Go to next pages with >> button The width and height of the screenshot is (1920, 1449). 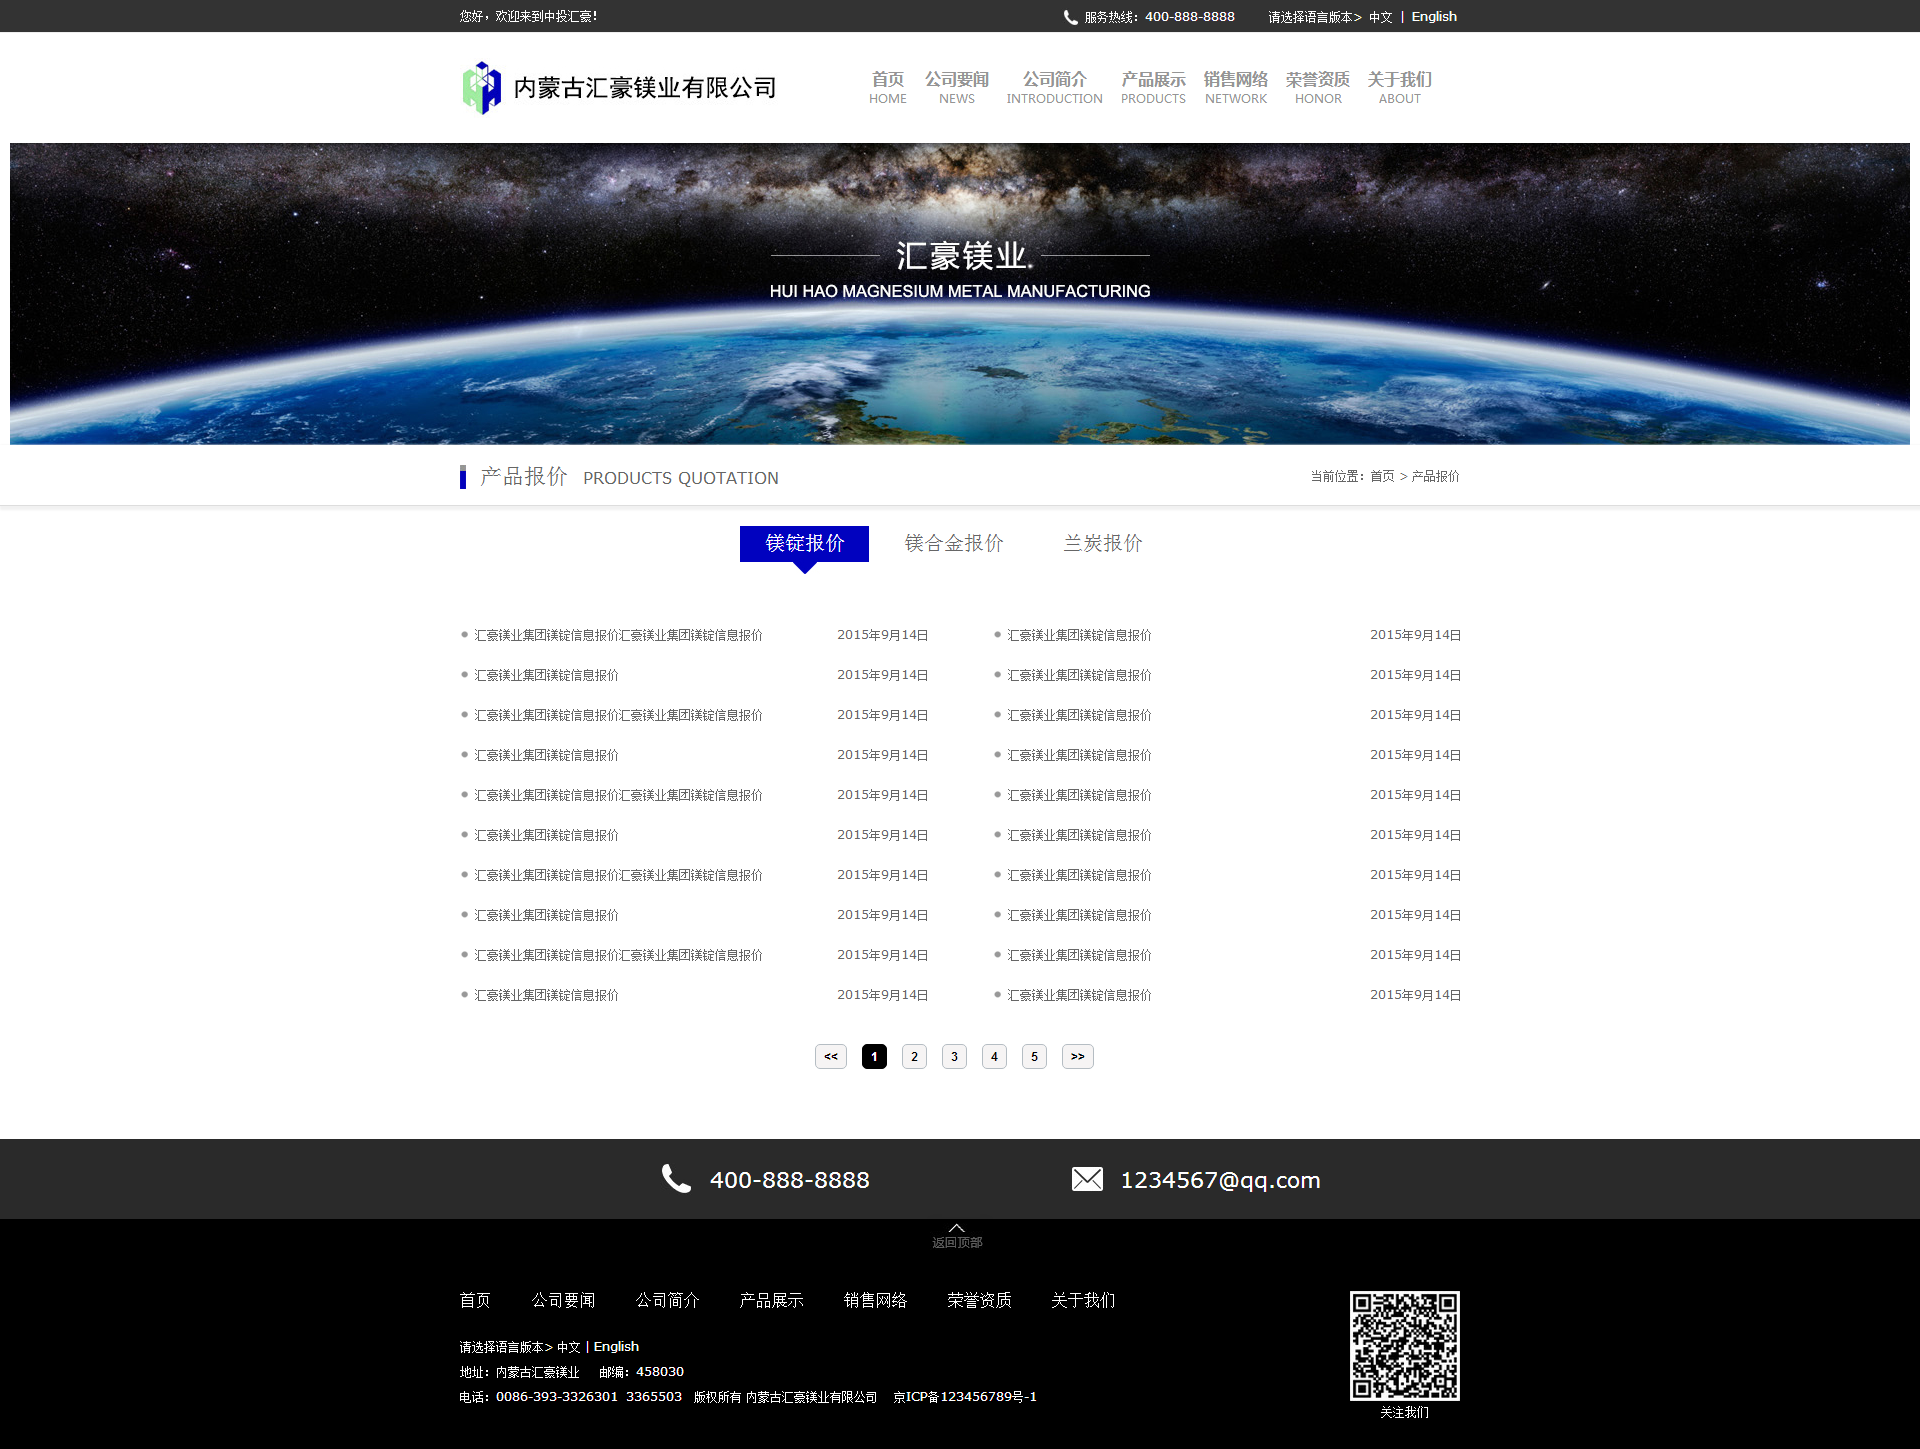[x=1077, y=1056]
